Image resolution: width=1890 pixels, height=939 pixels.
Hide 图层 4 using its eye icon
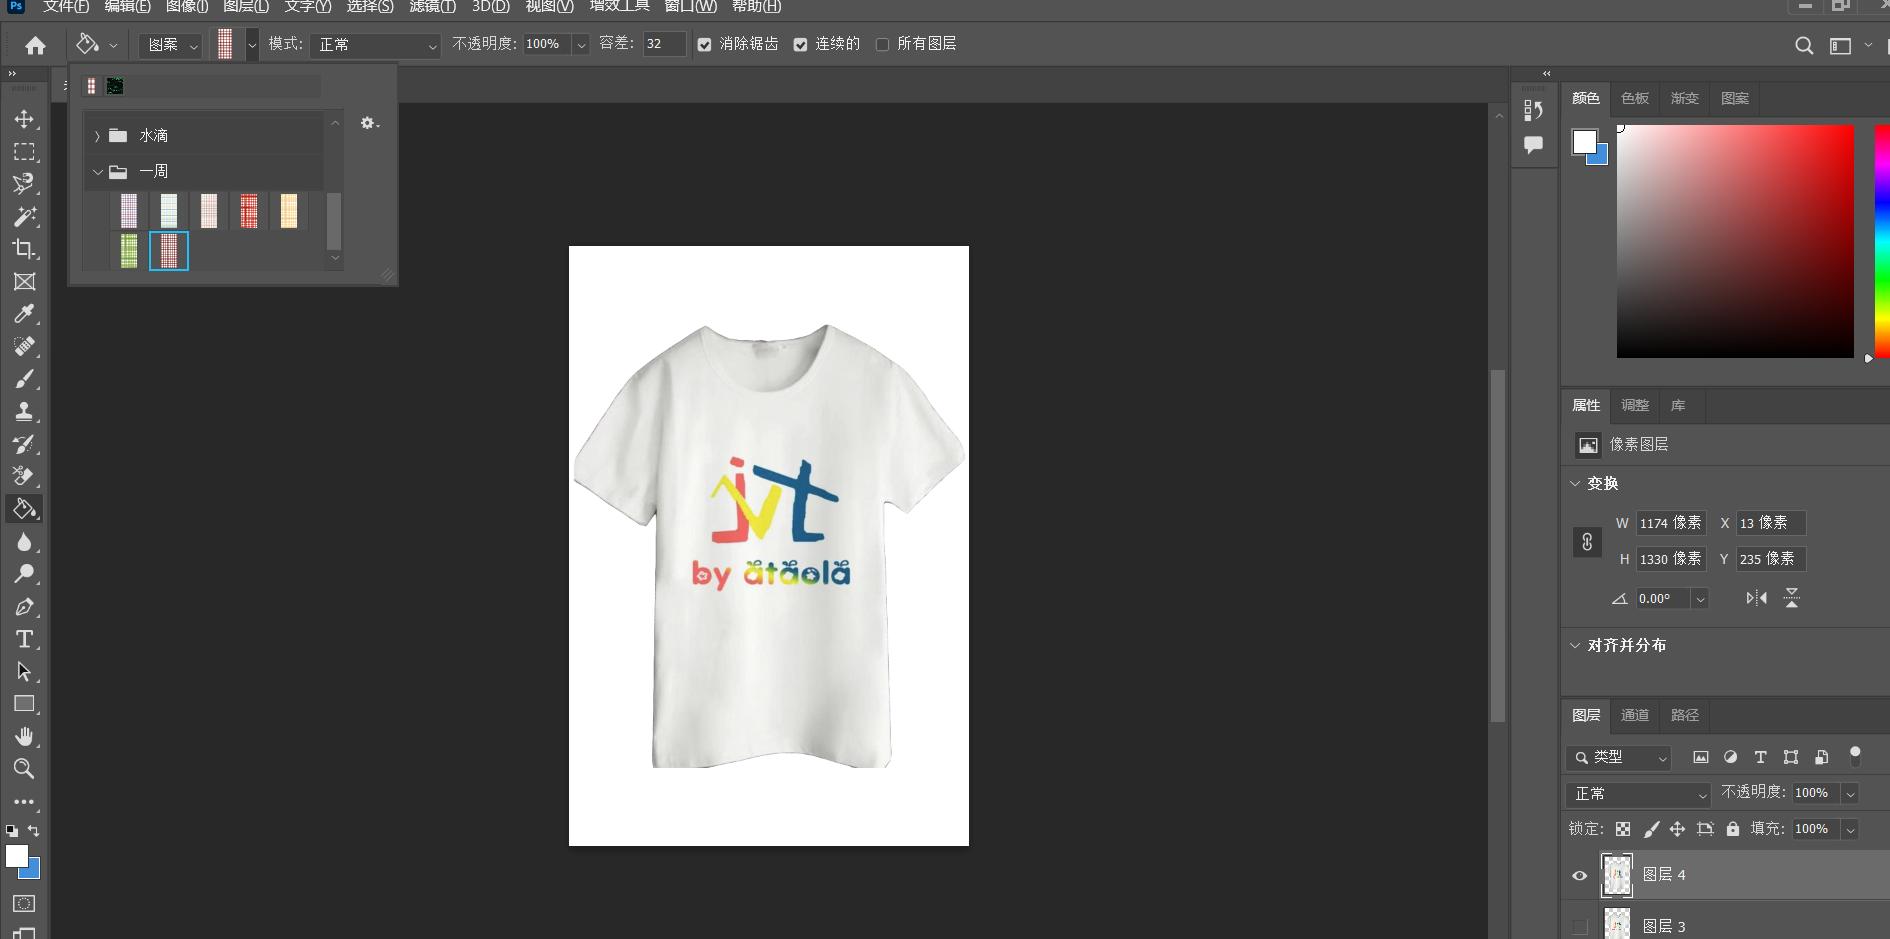(1580, 875)
